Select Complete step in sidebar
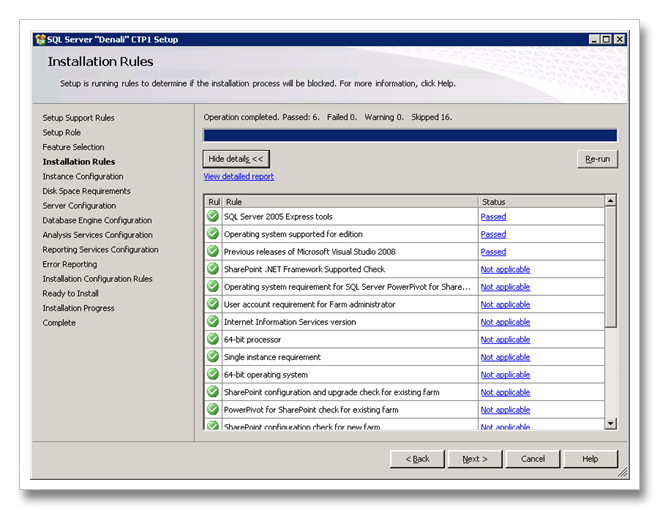This screenshot has width=660, height=510. (x=59, y=323)
